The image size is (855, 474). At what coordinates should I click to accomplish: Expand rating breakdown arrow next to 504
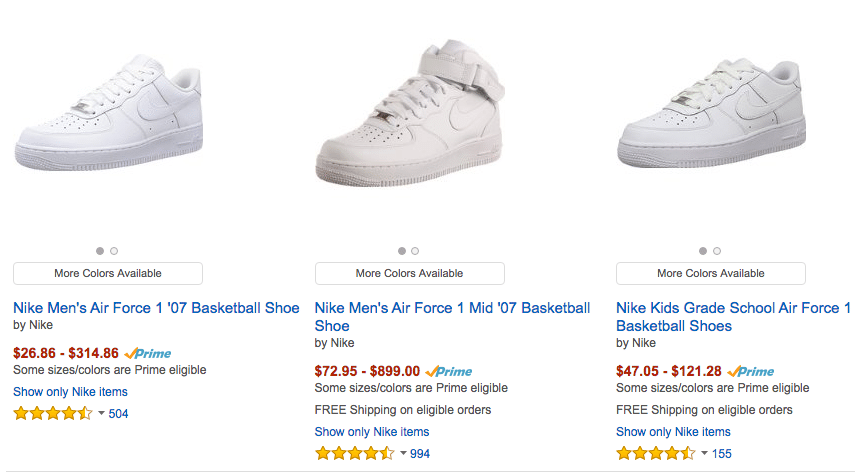101,413
